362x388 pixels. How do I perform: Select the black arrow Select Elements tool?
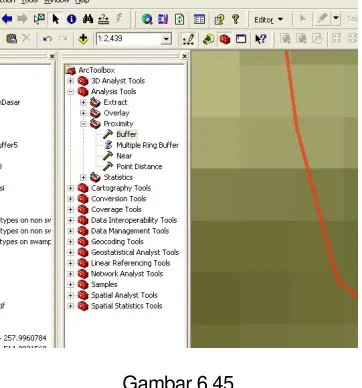55,19
